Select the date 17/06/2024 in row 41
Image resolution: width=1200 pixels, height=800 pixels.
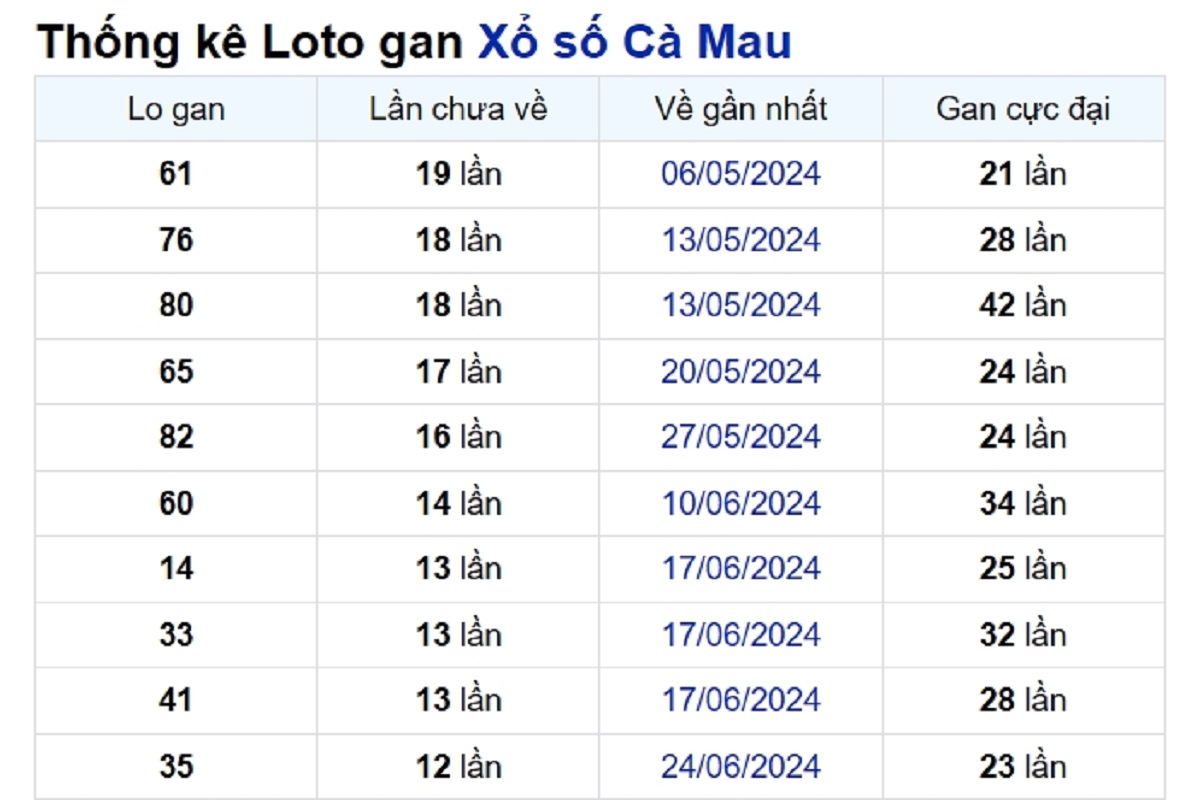pyautogui.click(x=741, y=700)
